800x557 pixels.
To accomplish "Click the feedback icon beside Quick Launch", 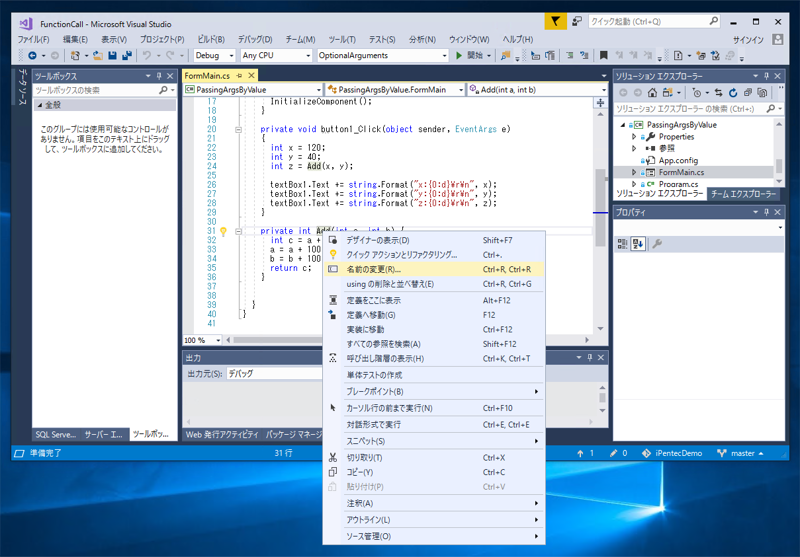I will click(577, 21).
